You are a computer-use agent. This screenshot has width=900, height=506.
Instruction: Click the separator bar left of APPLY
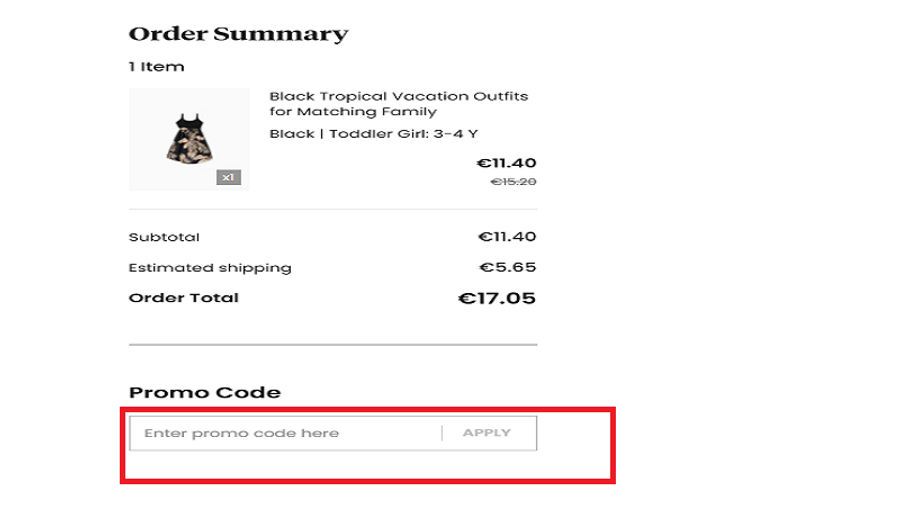[x=442, y=433]
